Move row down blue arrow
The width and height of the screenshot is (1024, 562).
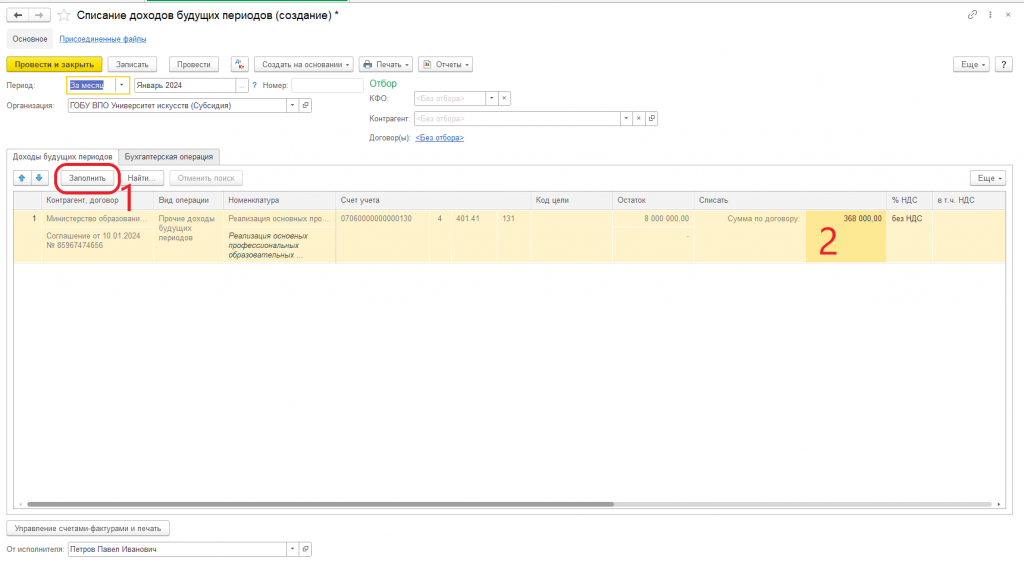[39, 178]
